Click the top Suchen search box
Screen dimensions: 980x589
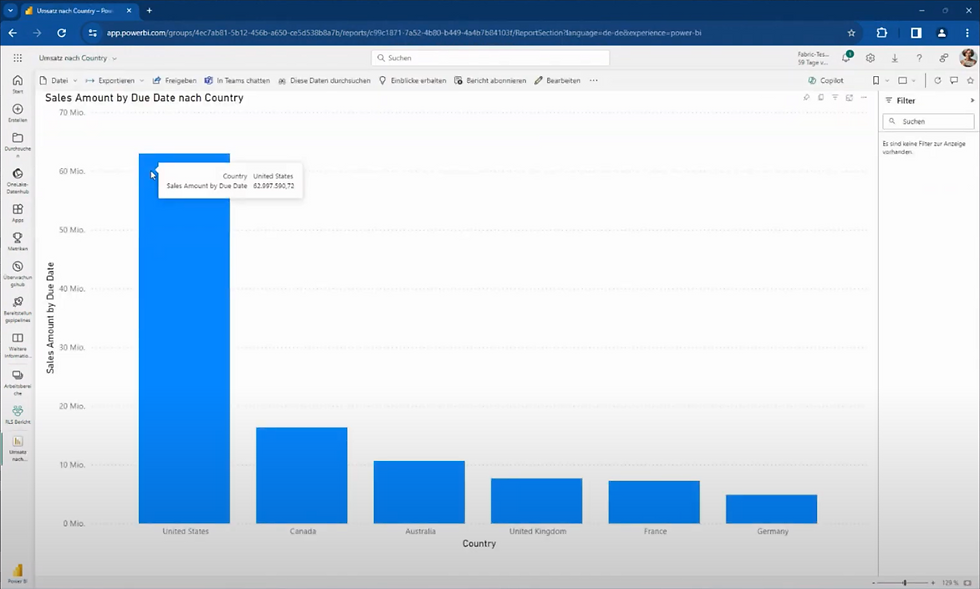(491, 58)
